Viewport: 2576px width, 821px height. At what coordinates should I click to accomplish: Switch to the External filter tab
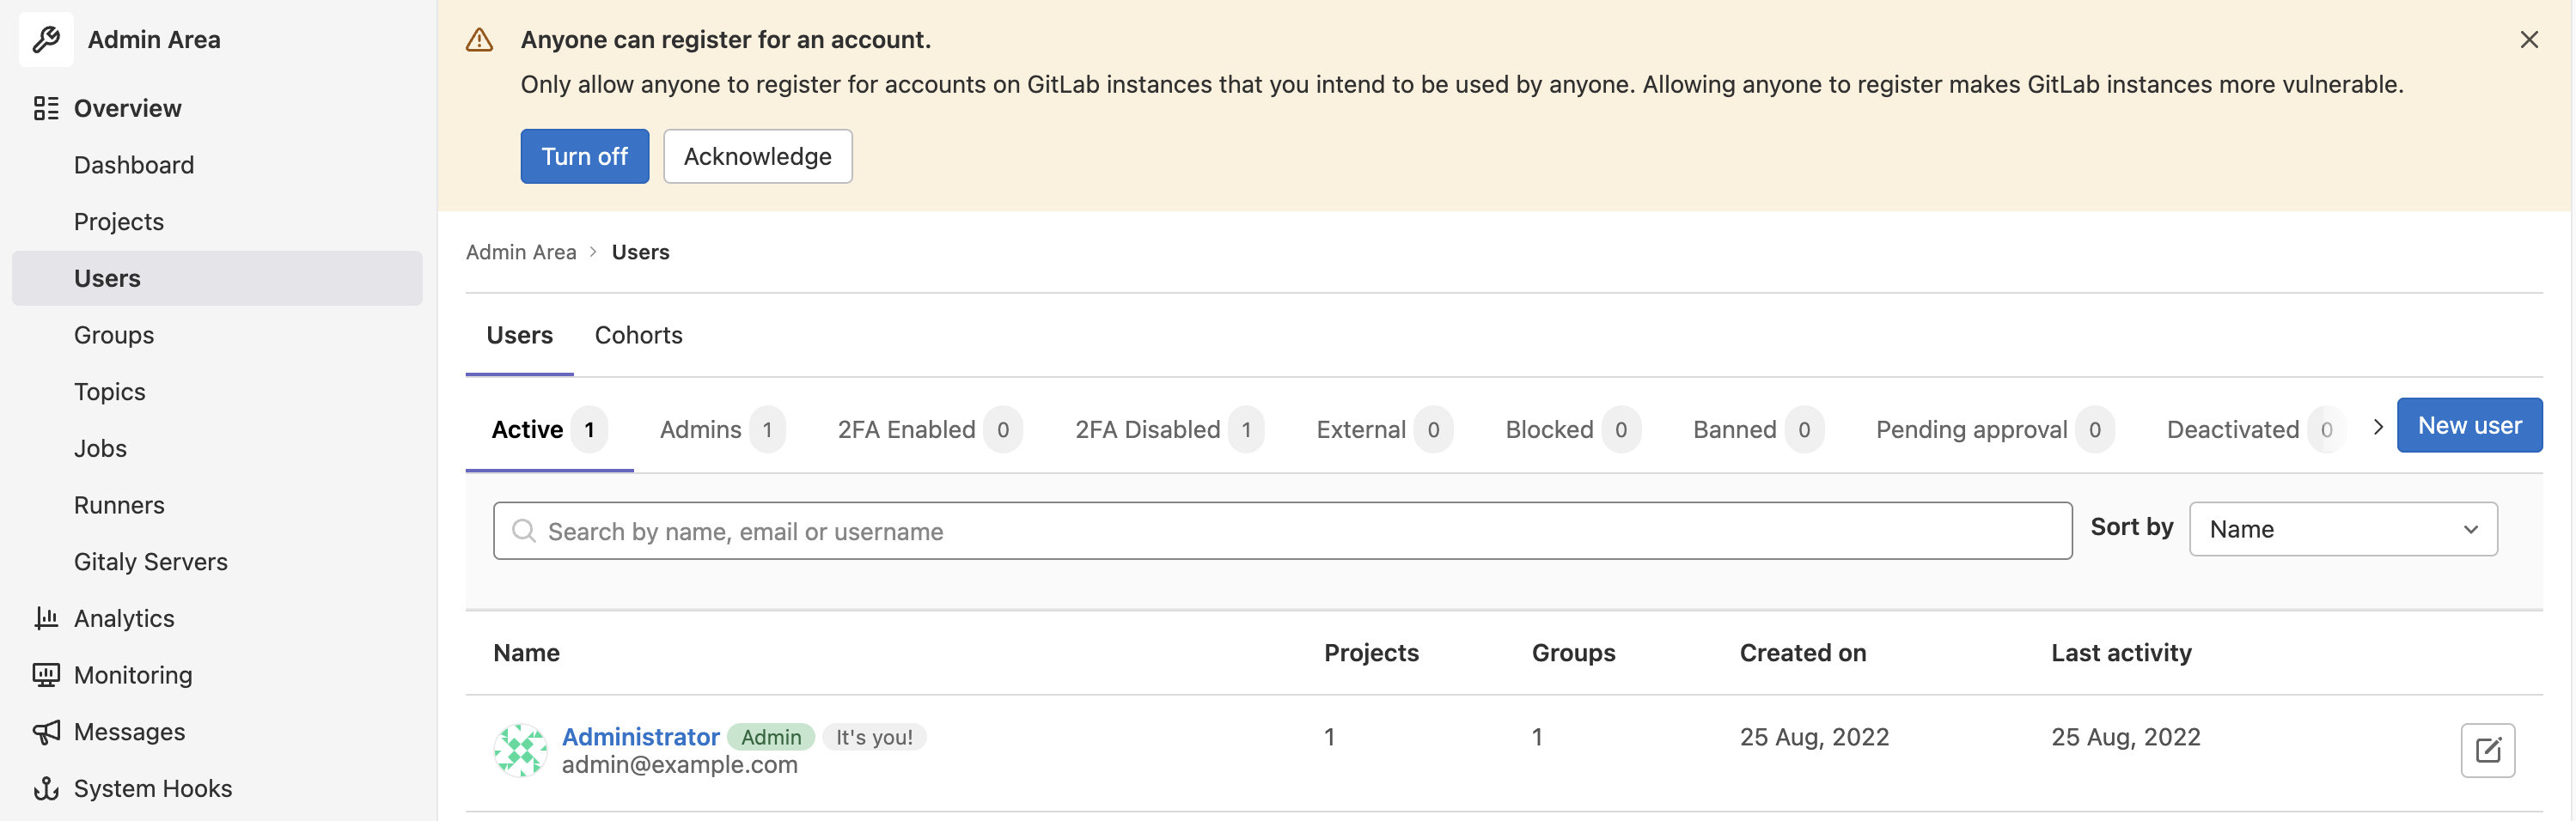coord(1384,429)
